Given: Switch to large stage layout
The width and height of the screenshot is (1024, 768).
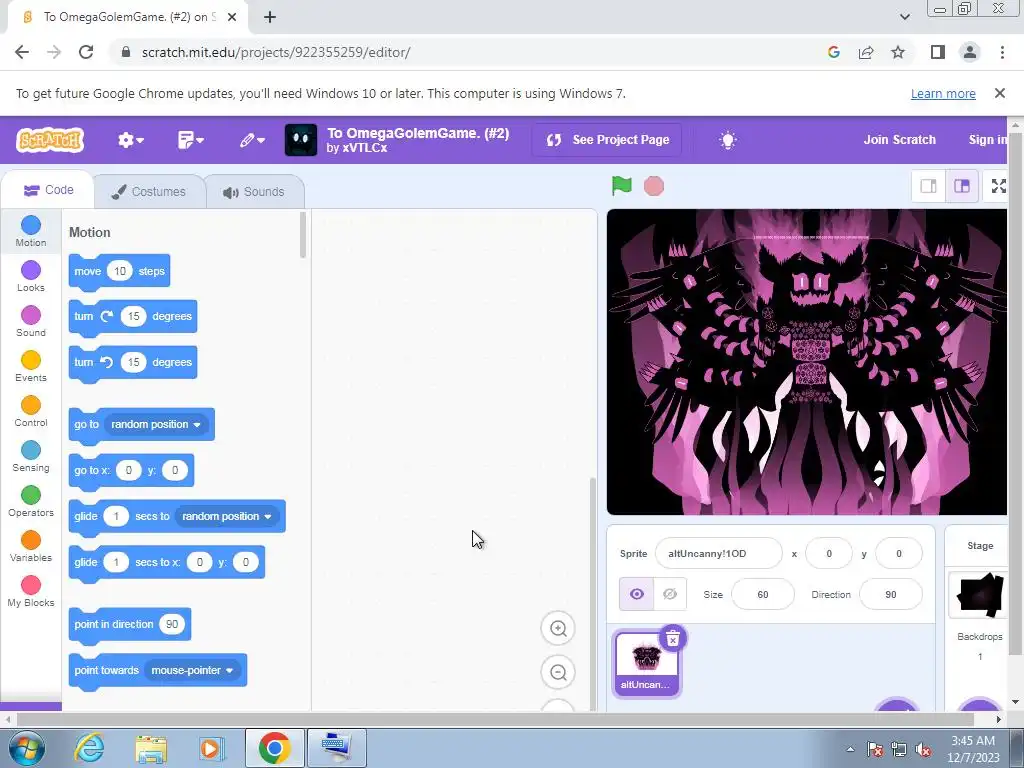Looking at the screenshot, I should coord(962,186).
